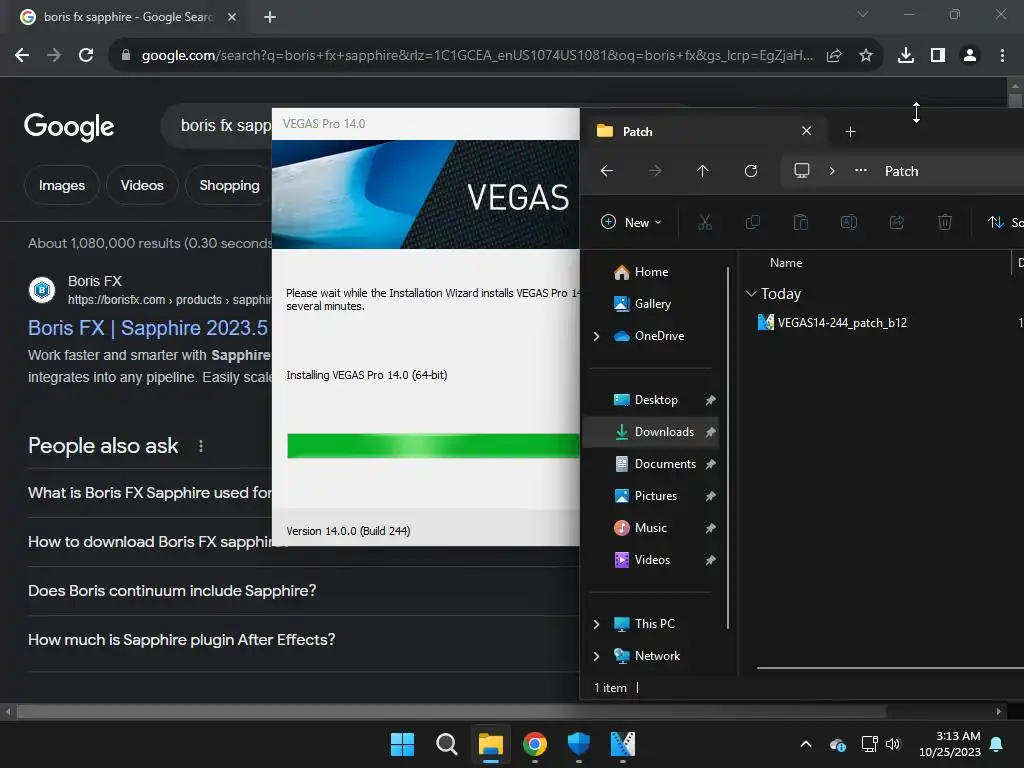Open Boris FX Sapphire 2023.5 result link

click(148, 328)
